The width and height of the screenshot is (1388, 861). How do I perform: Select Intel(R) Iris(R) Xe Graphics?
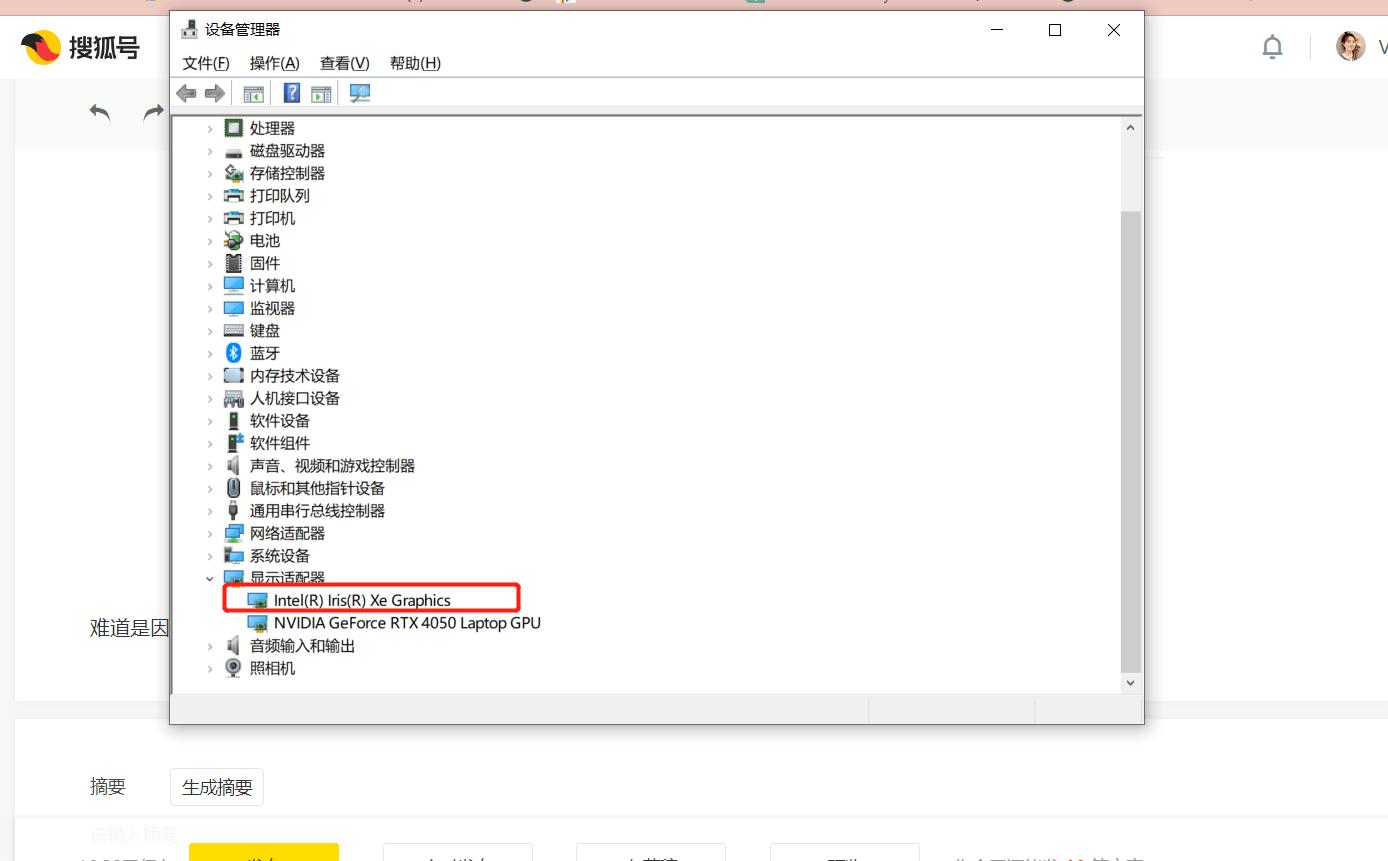click(362, 600)
